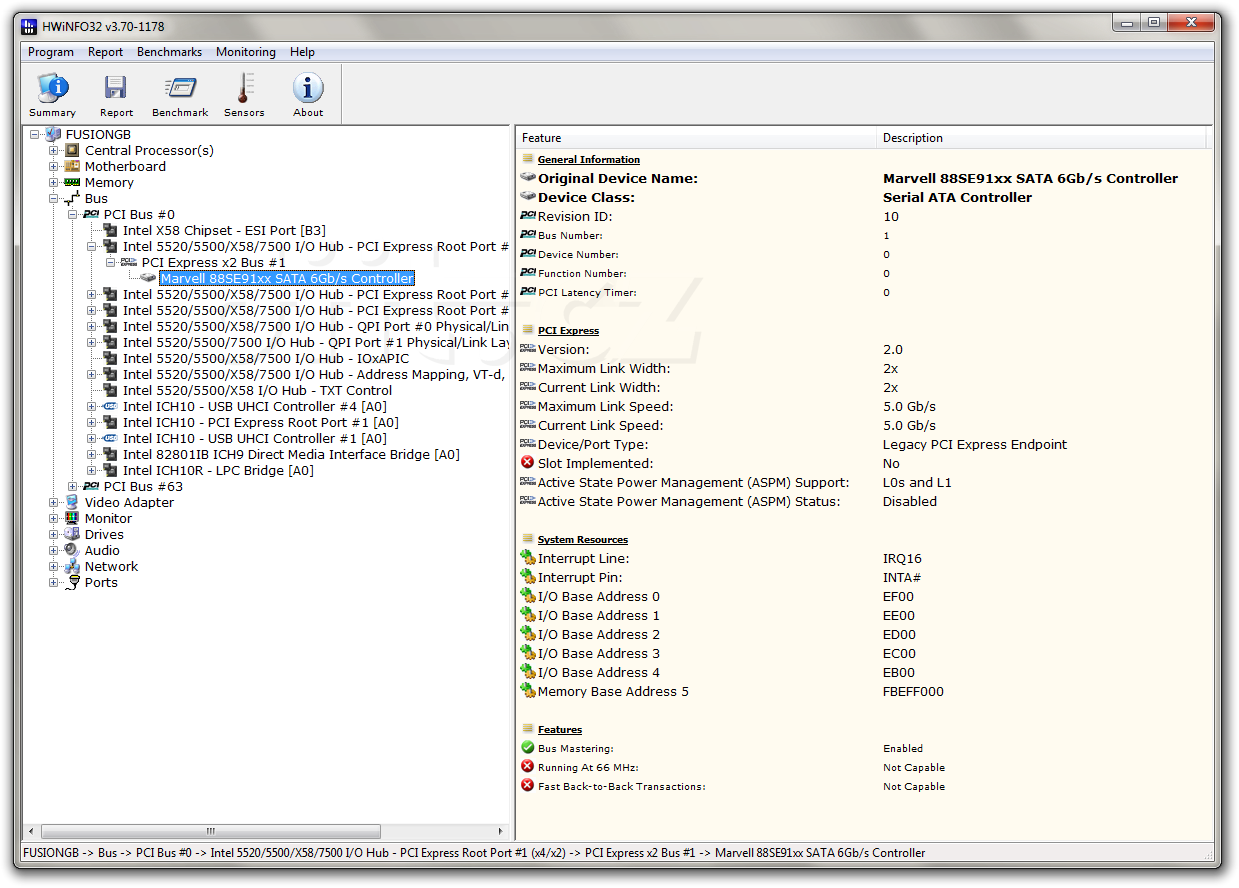Image resolution: width=1239 pixels, height=888 pixels.
Task: Collapse the PCI Express x2 Bus #1 node
Action: pyautogui.click(x=111, y=263)
